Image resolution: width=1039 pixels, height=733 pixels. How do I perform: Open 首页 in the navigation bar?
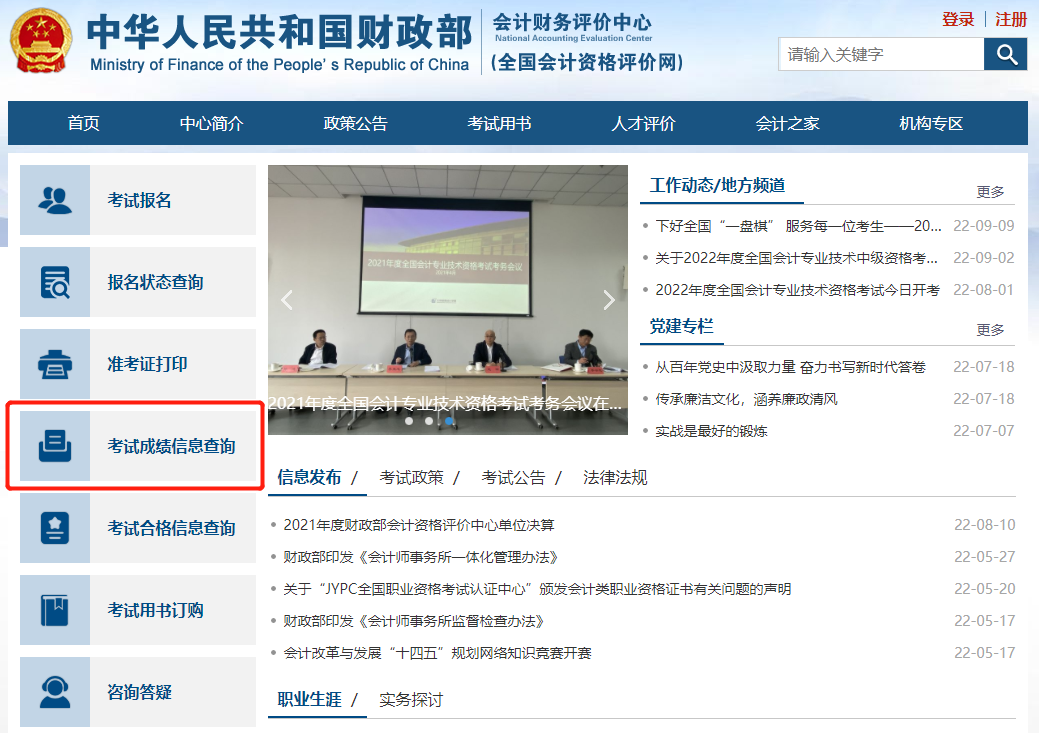[x=83, y=123]
